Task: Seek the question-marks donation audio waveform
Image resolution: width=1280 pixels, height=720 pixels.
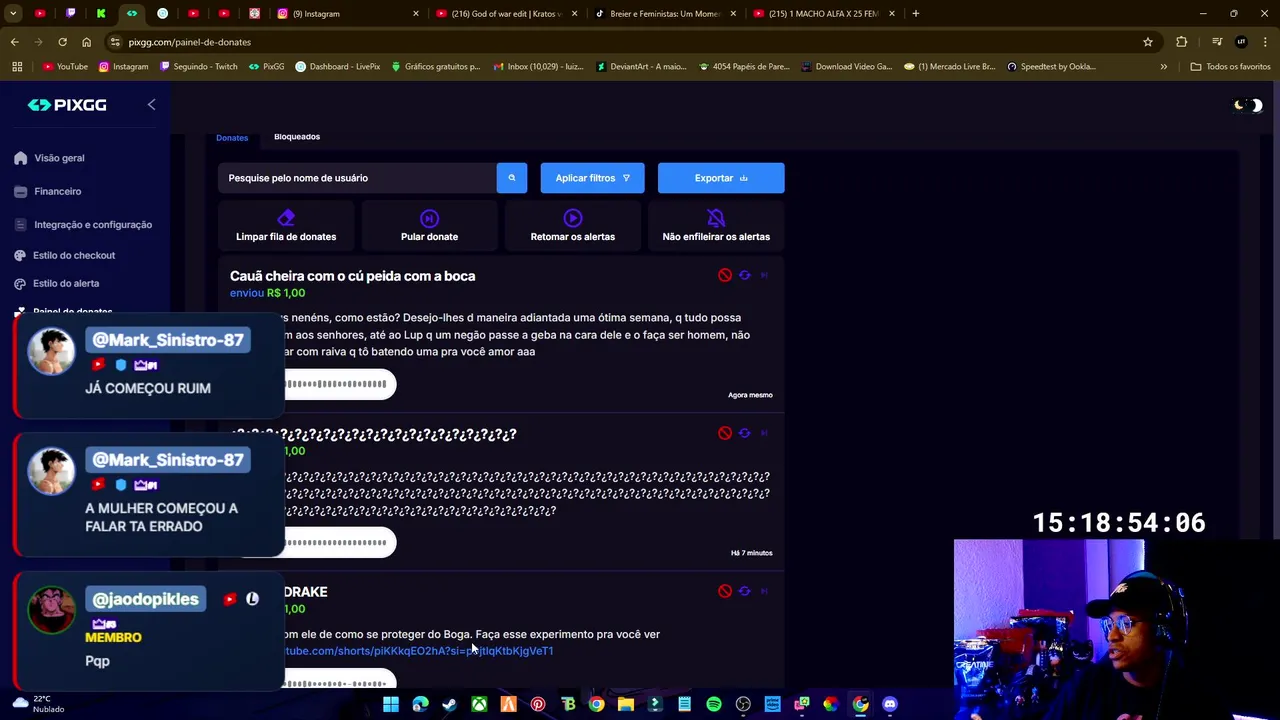Action: point(335,542)
